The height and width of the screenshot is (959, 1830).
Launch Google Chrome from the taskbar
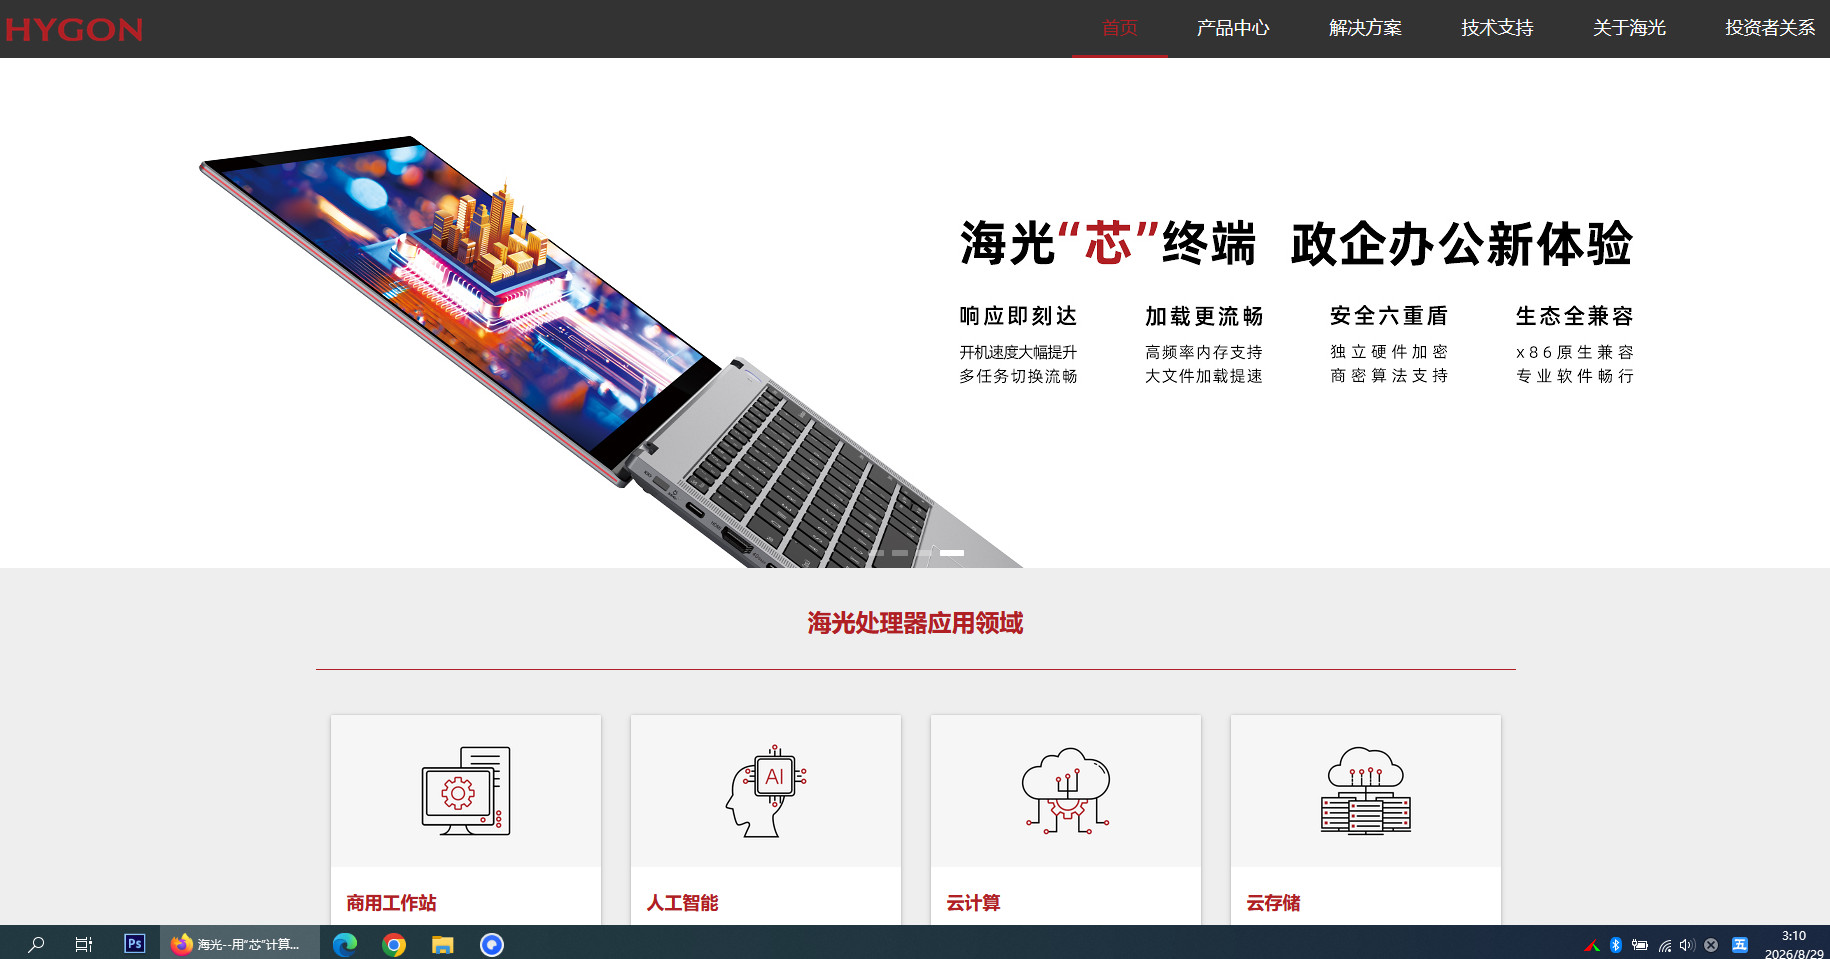[x=394, y=944]
